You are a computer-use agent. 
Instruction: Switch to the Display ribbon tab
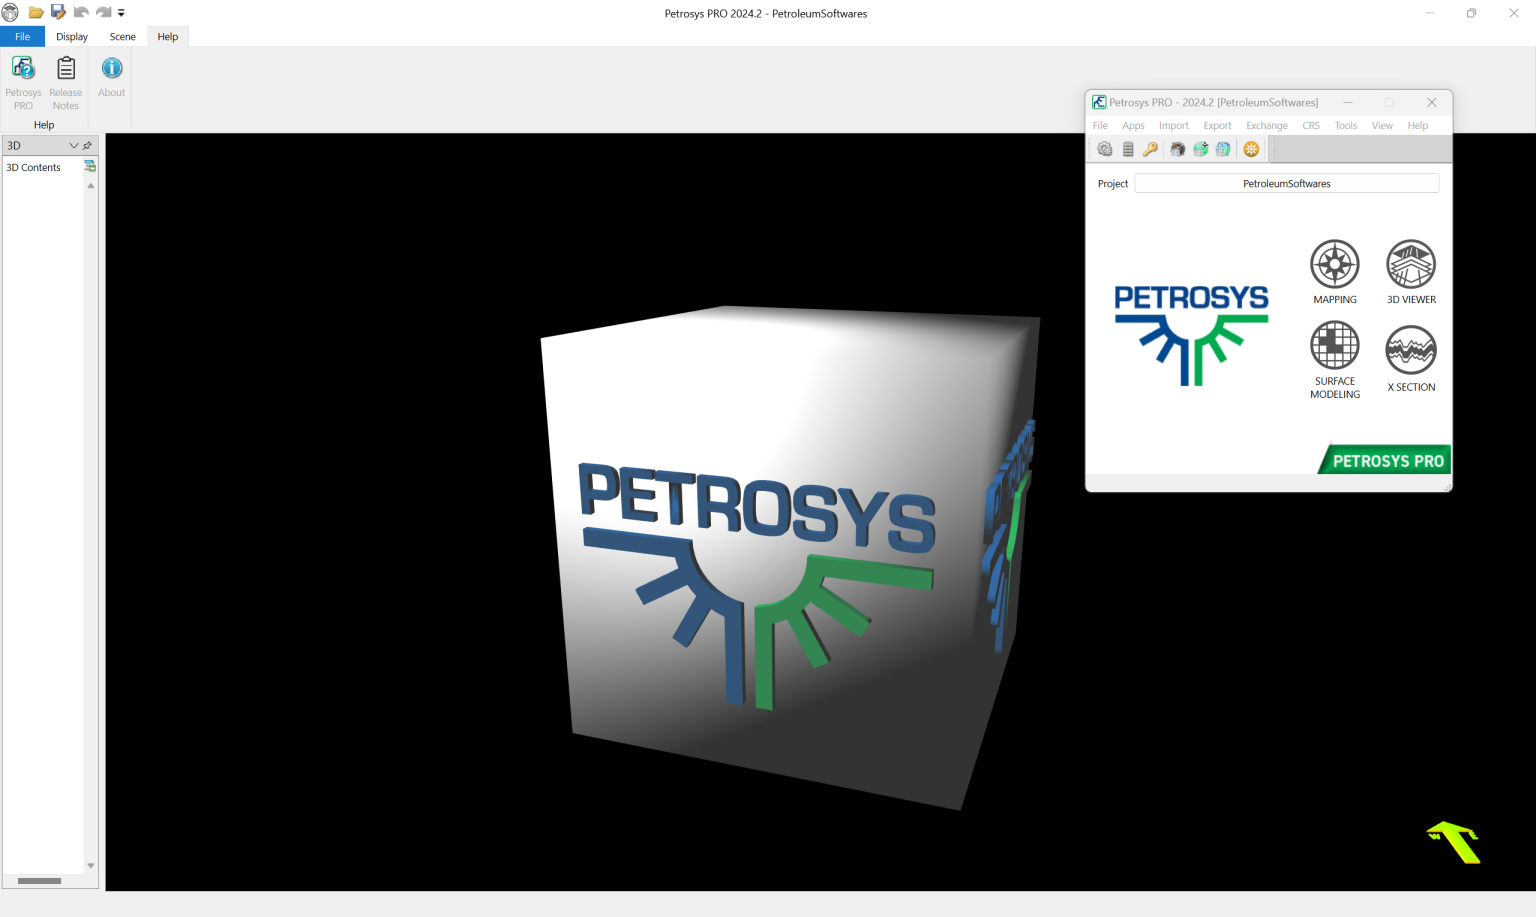[x=72, y=37]
